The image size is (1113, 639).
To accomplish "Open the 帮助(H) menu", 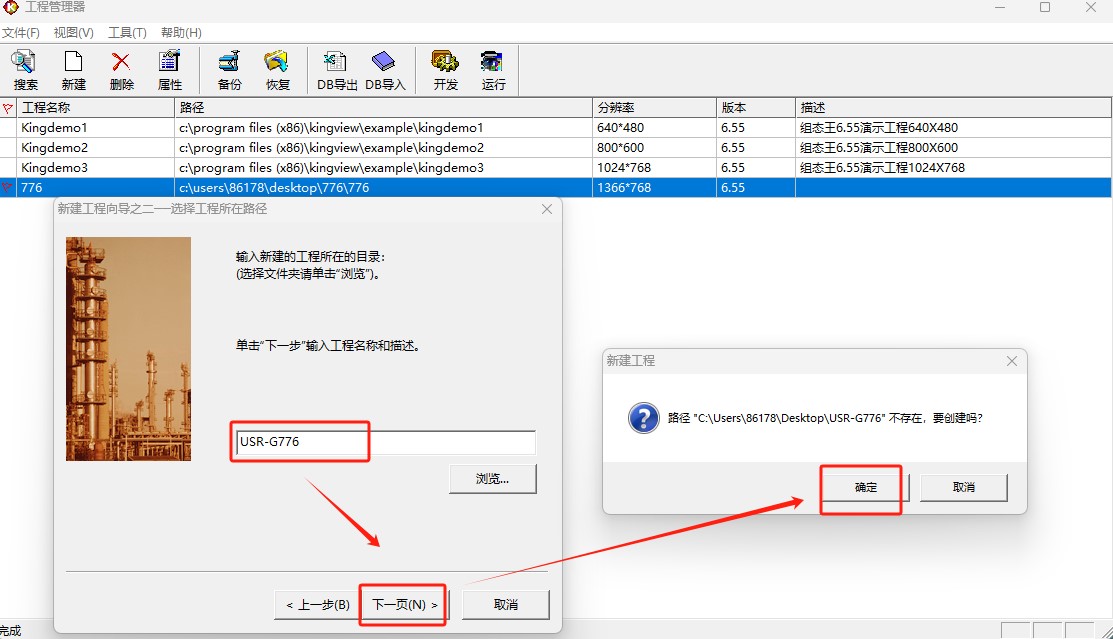I will 181,33.
